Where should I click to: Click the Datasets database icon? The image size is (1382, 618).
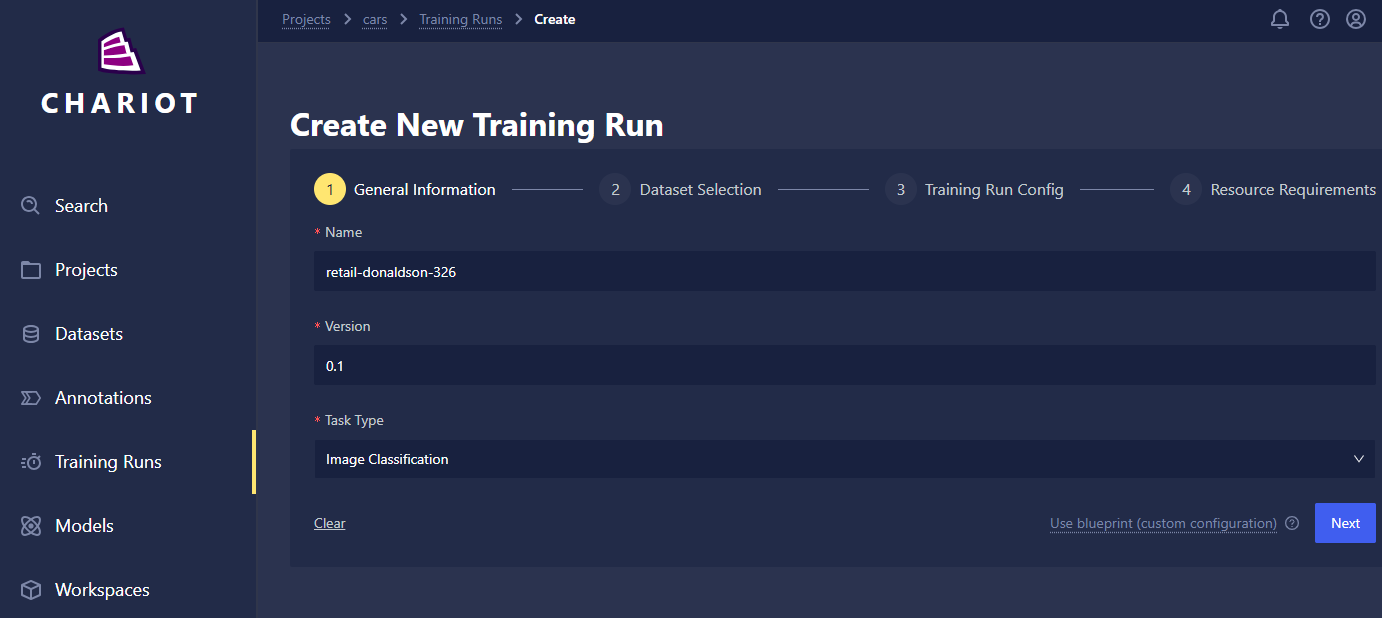31,334
